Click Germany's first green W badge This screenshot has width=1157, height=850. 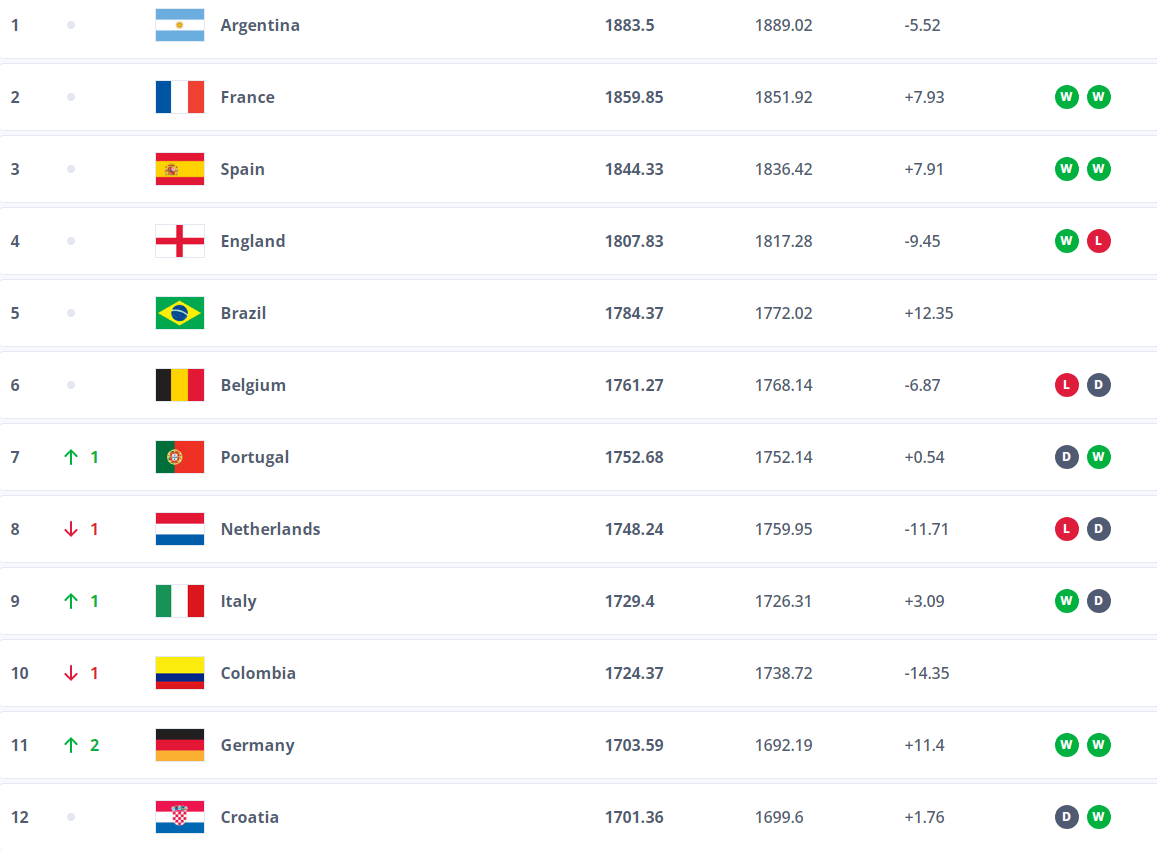(x=1067, y=745)
